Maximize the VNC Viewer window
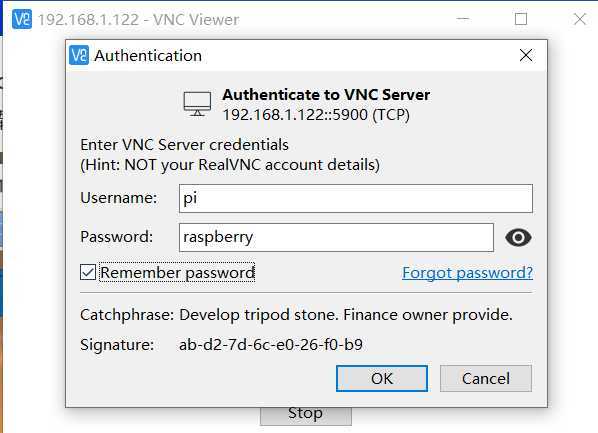The height and width of the screenshot is (433, 598). (x=521, y=19)
